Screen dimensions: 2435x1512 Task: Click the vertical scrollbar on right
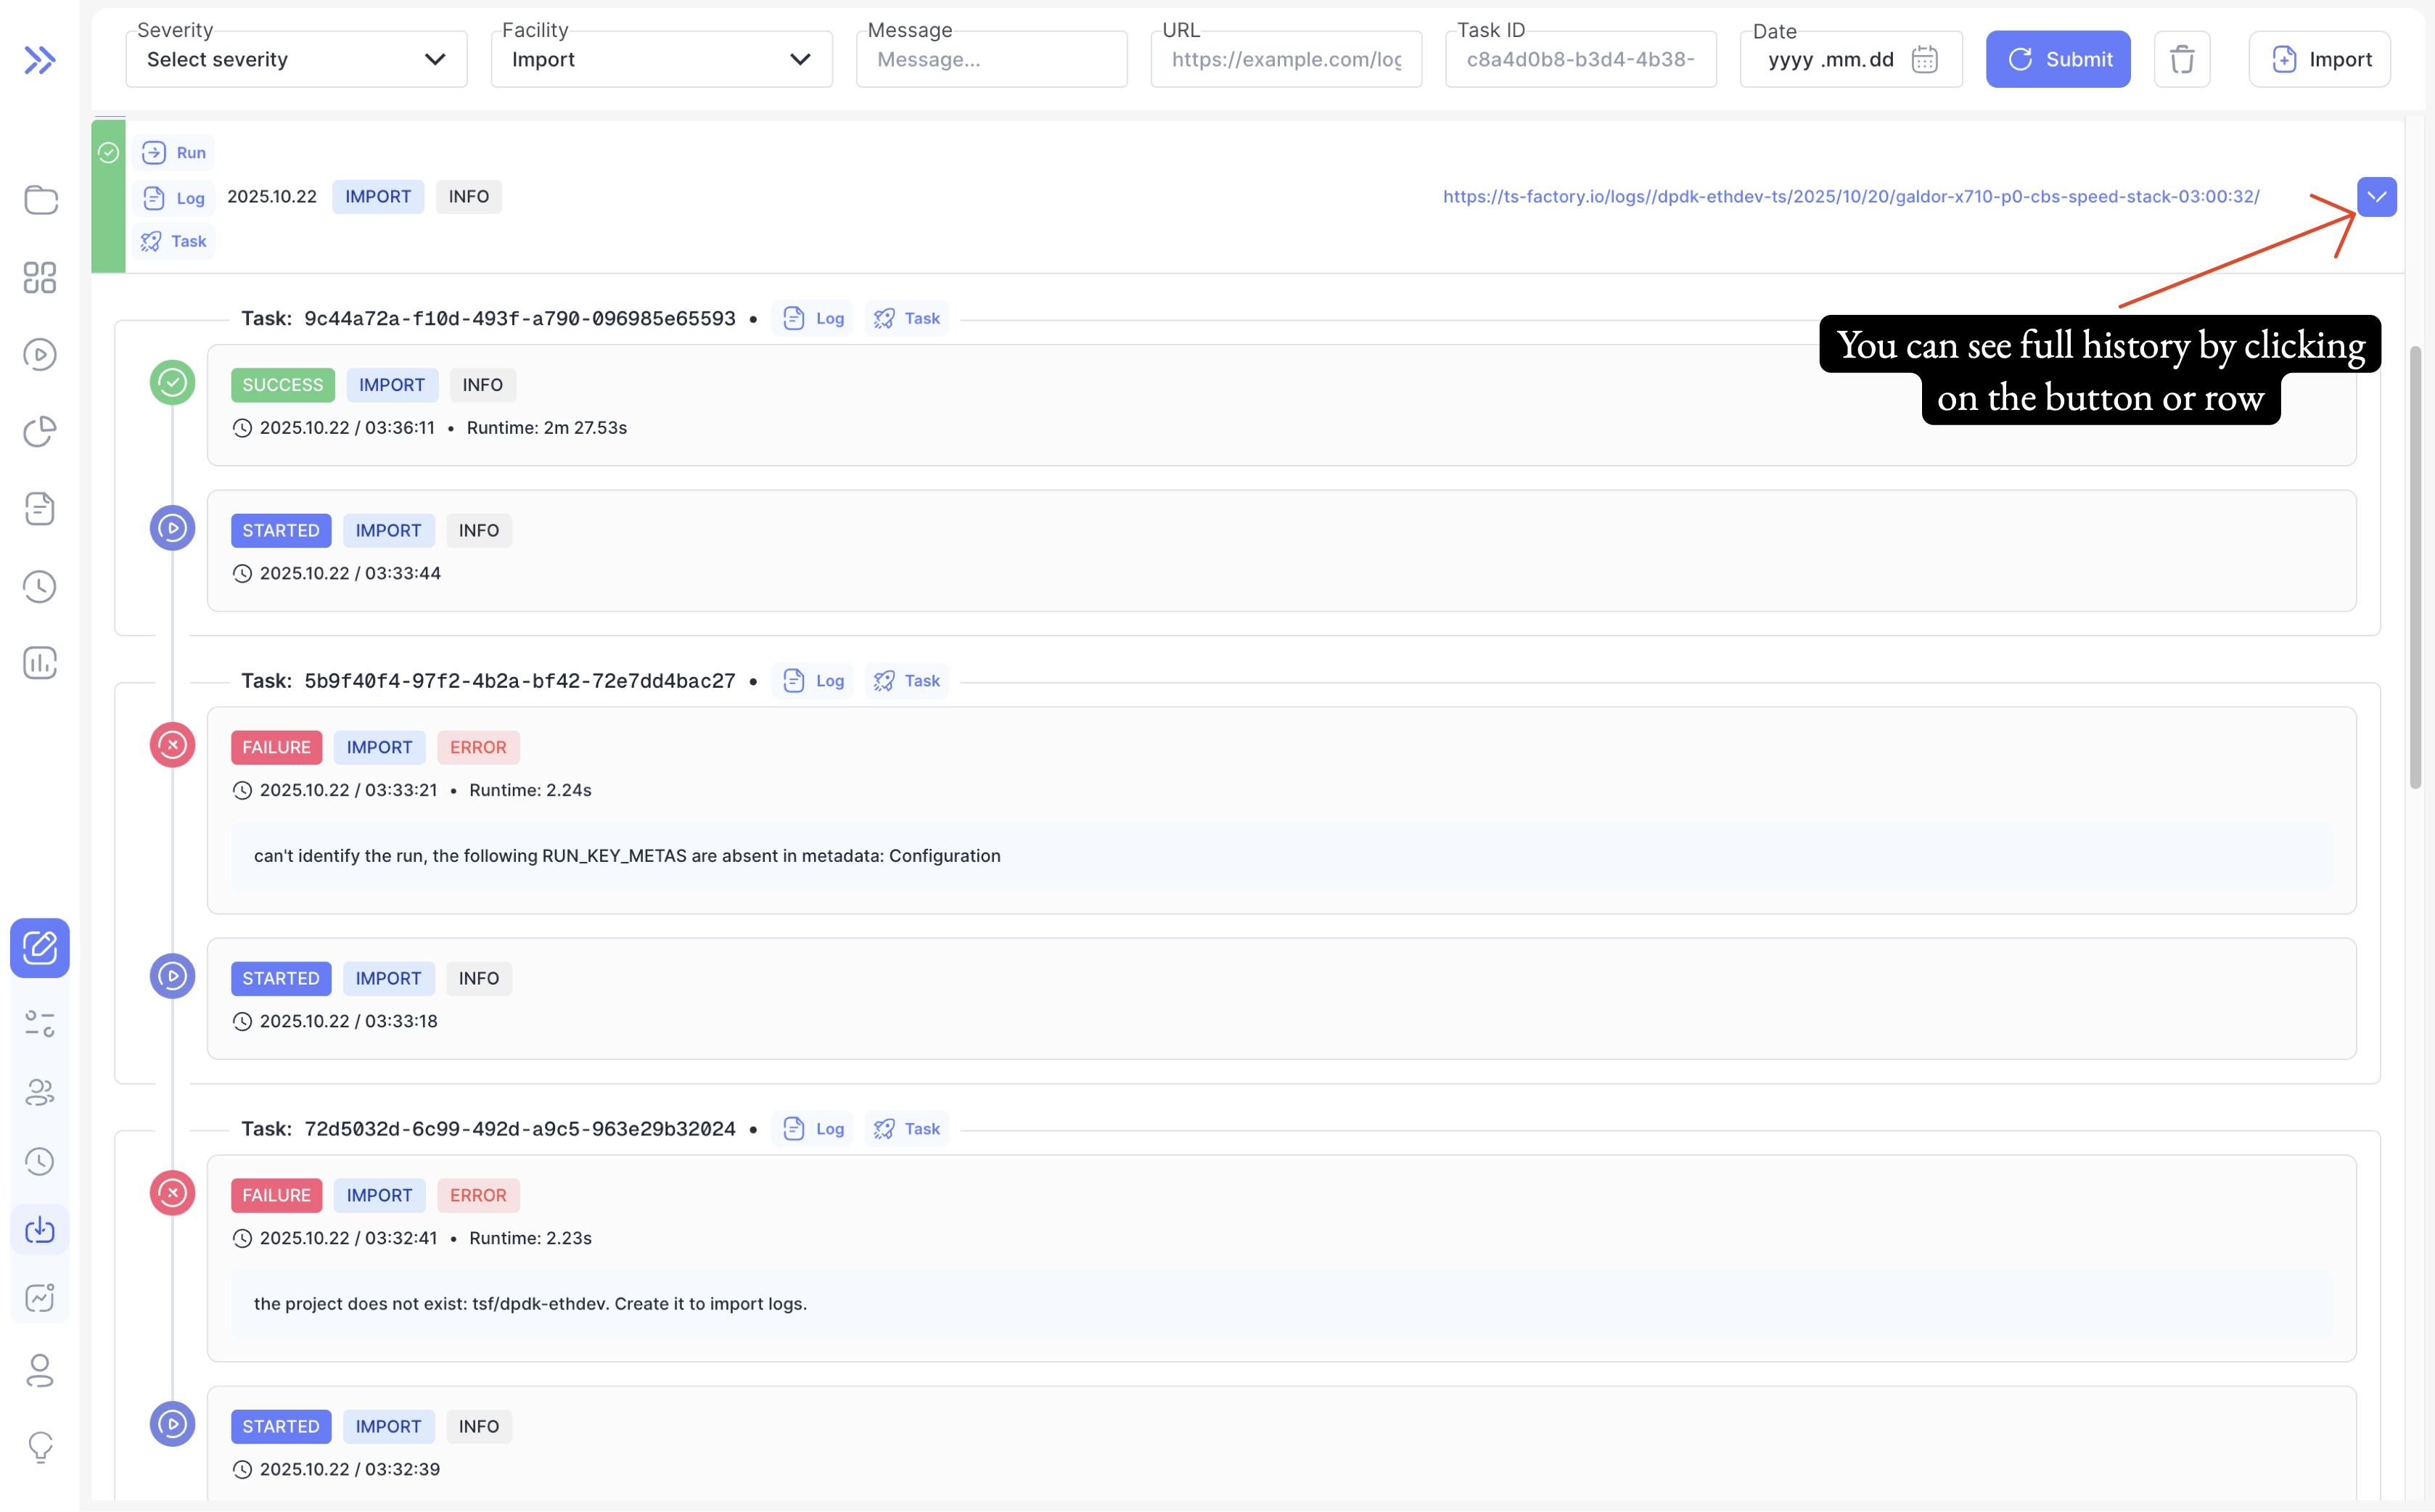[x=2414, y=567]
